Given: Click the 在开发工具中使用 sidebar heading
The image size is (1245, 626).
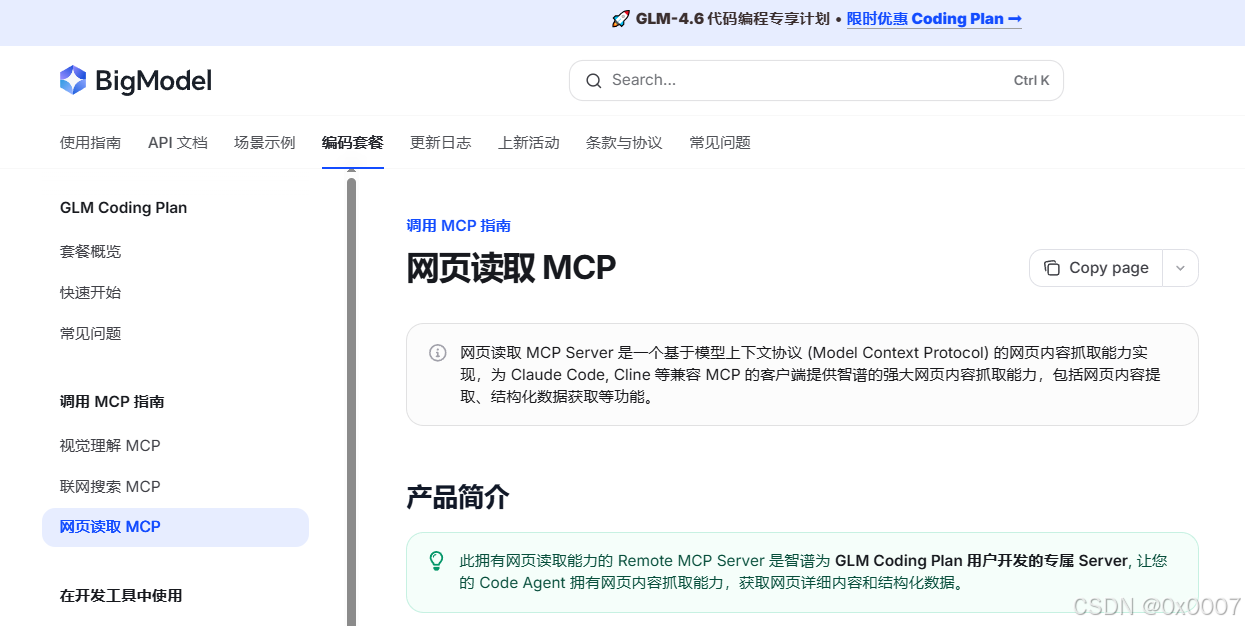Looking at the screenshot, I should [121, 596].
